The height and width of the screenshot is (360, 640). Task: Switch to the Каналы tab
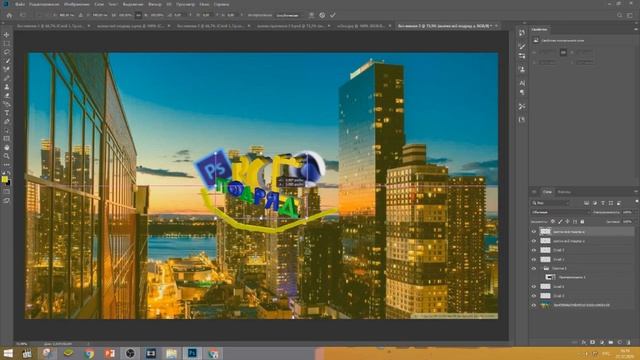click(x=564, y=192)
